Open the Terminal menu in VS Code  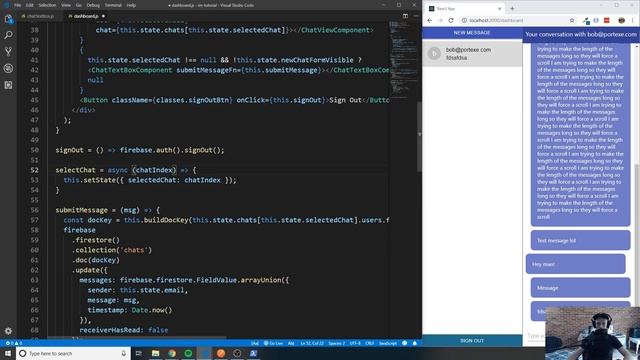113,5
